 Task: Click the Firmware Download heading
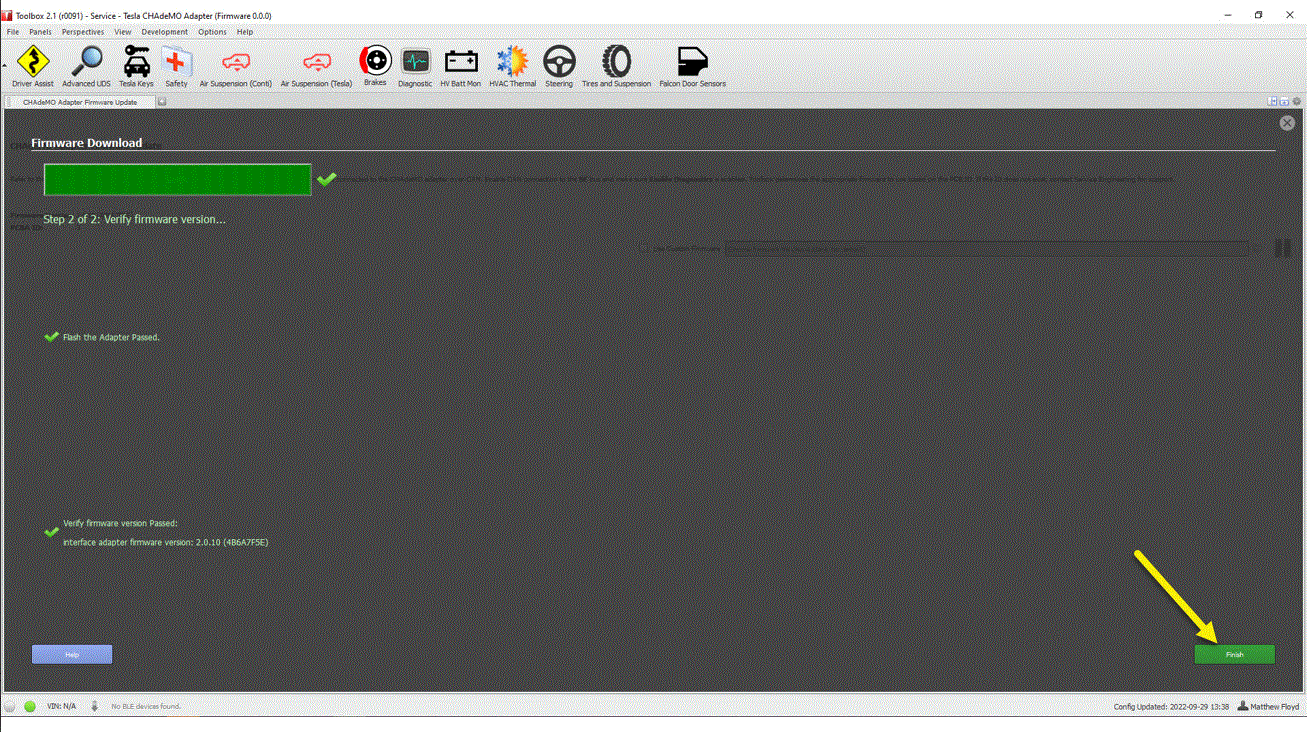click(87, 143)
